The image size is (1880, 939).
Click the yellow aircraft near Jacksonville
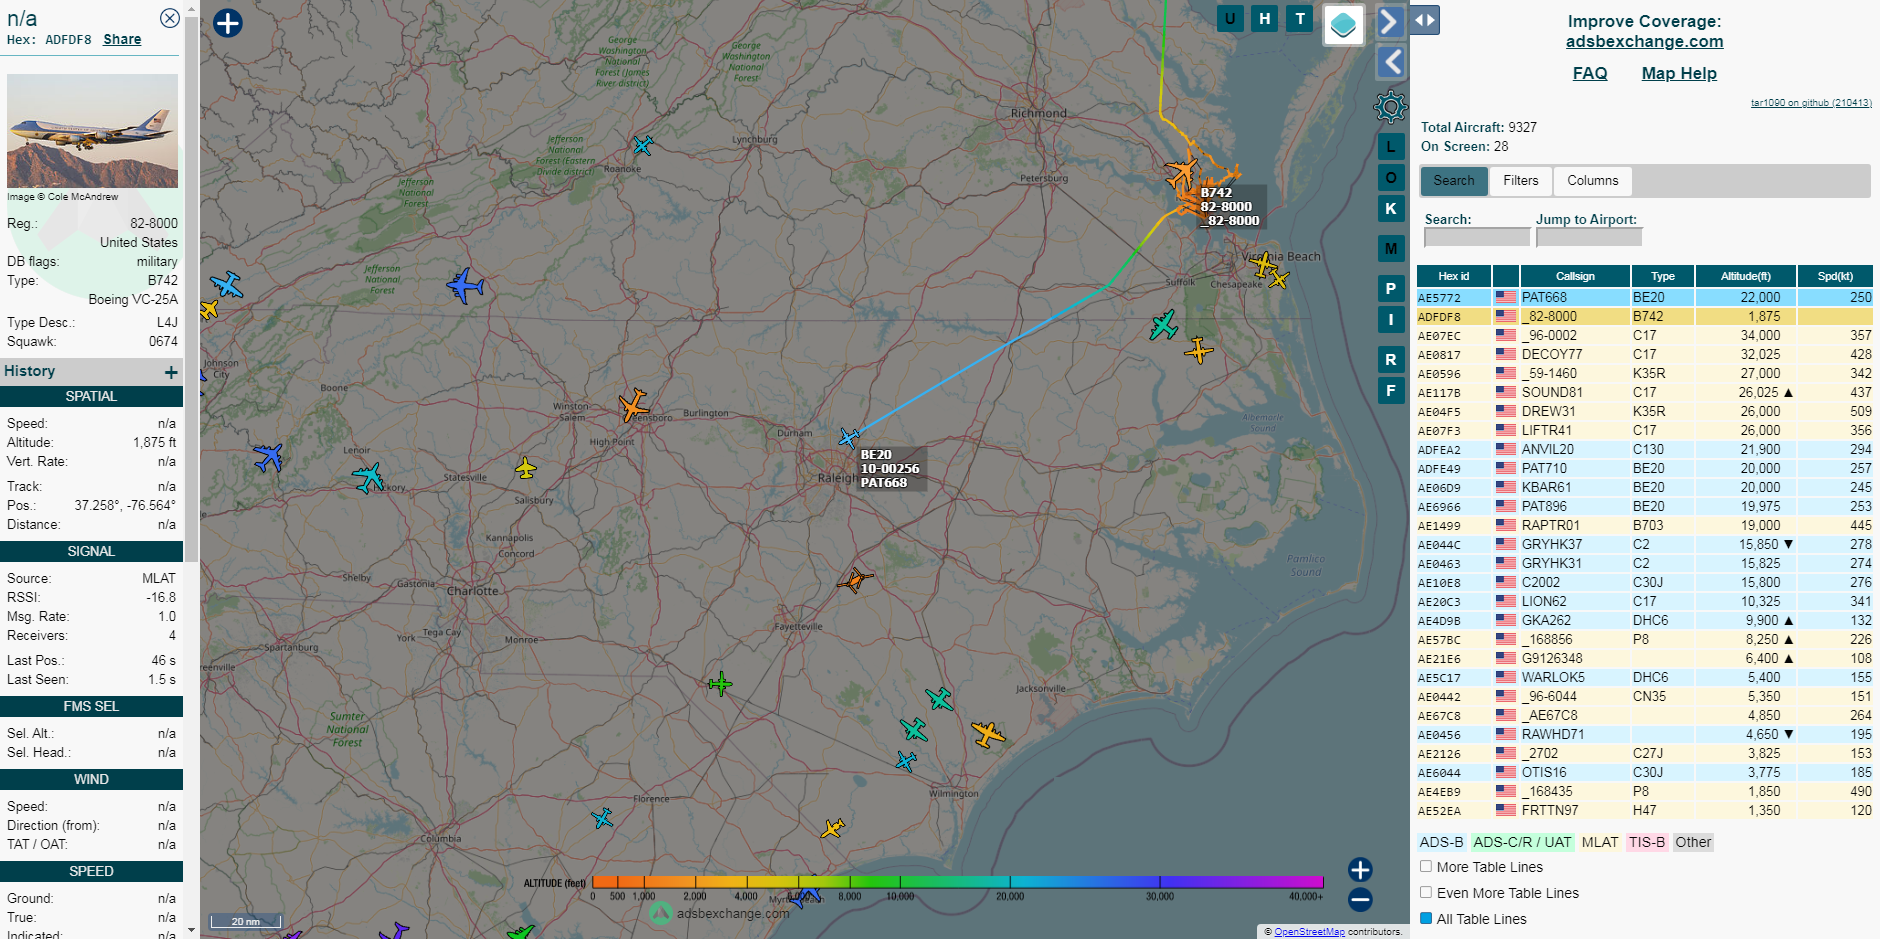[x=988, y=734]
